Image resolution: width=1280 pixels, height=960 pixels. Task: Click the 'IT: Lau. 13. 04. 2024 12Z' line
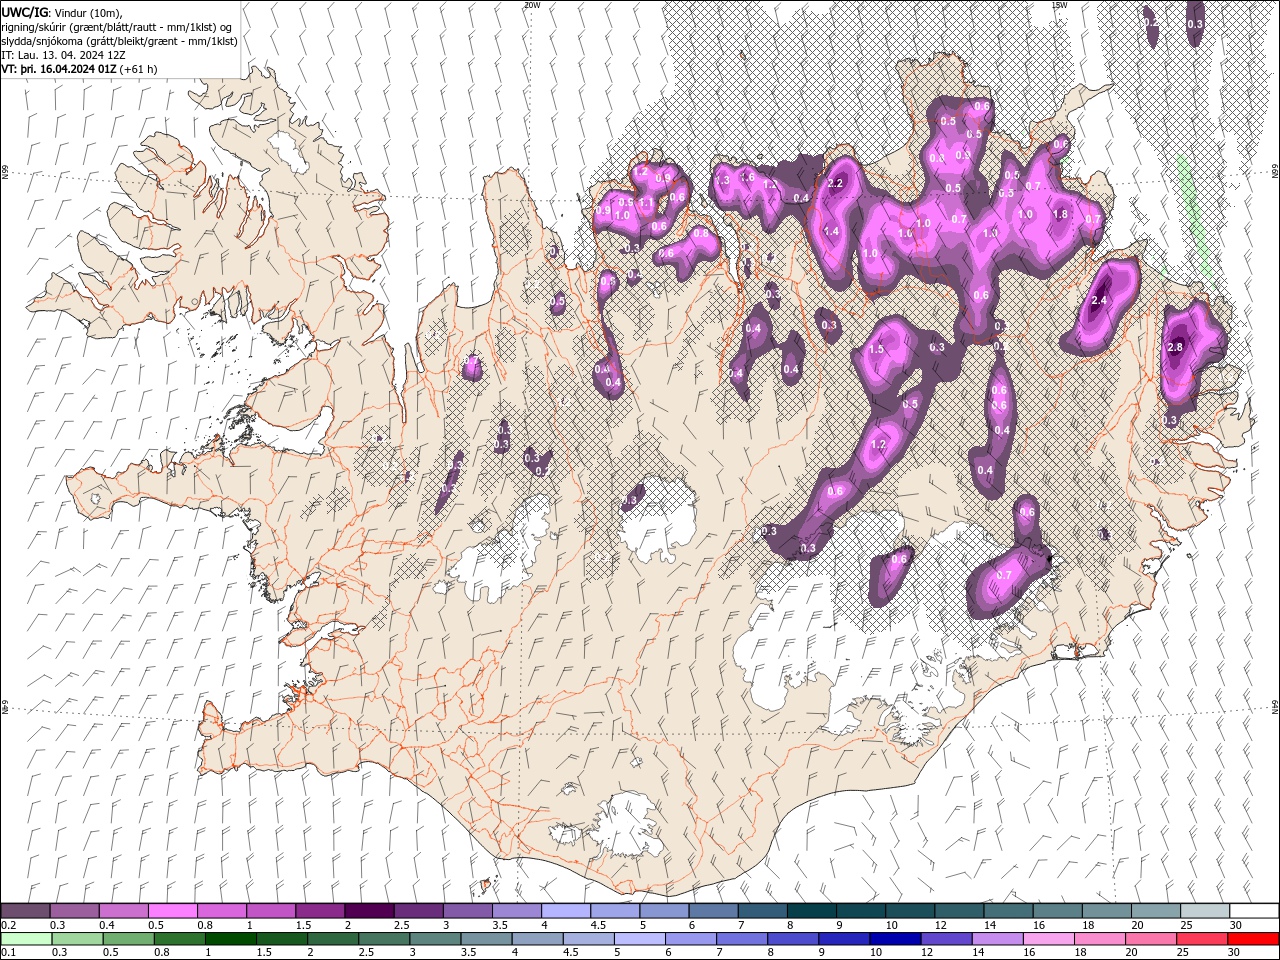pos(63,55)
